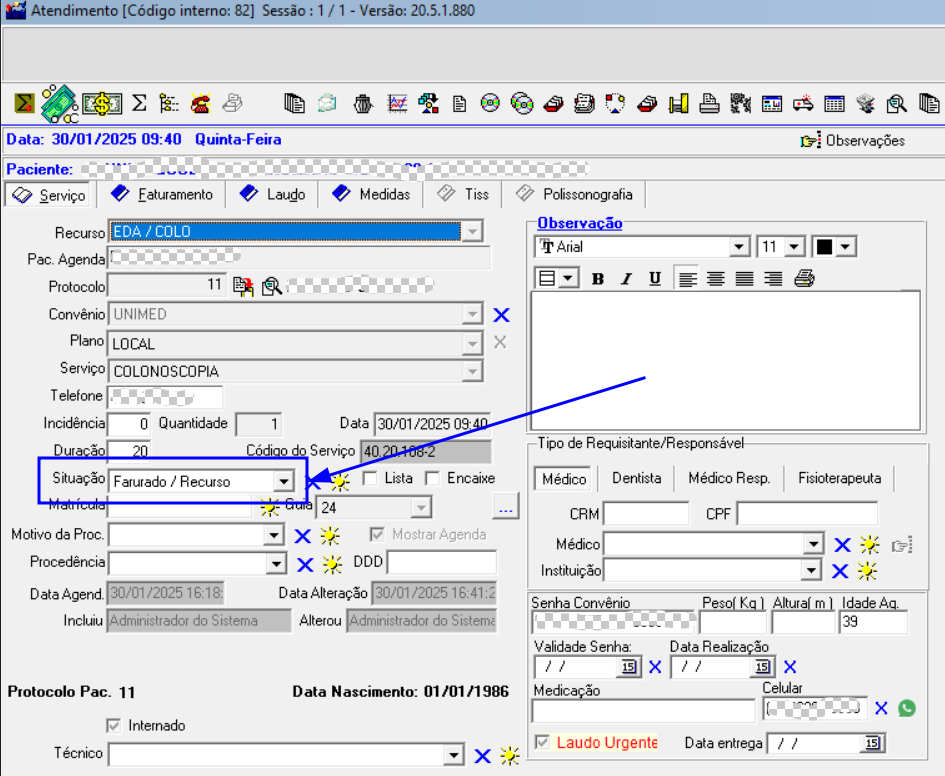Switch to the Laudo tab
The height and width of the screenshot is (776, 945).
point(273,195)
